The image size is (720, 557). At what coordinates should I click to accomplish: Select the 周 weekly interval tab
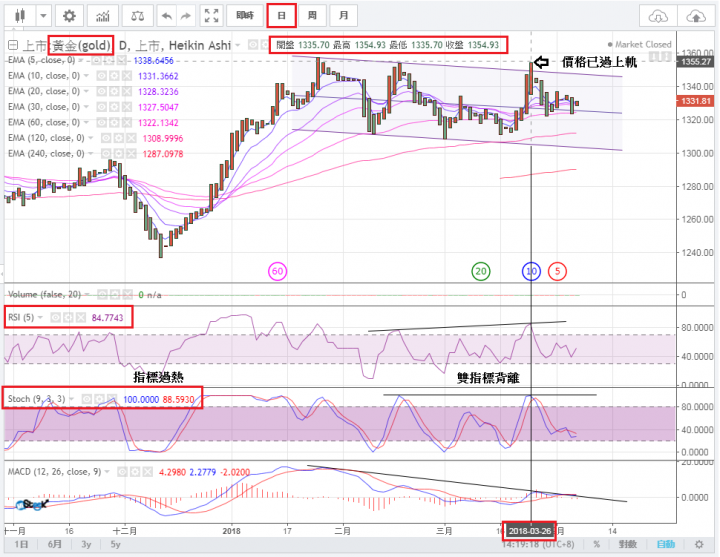coord(312,16)
